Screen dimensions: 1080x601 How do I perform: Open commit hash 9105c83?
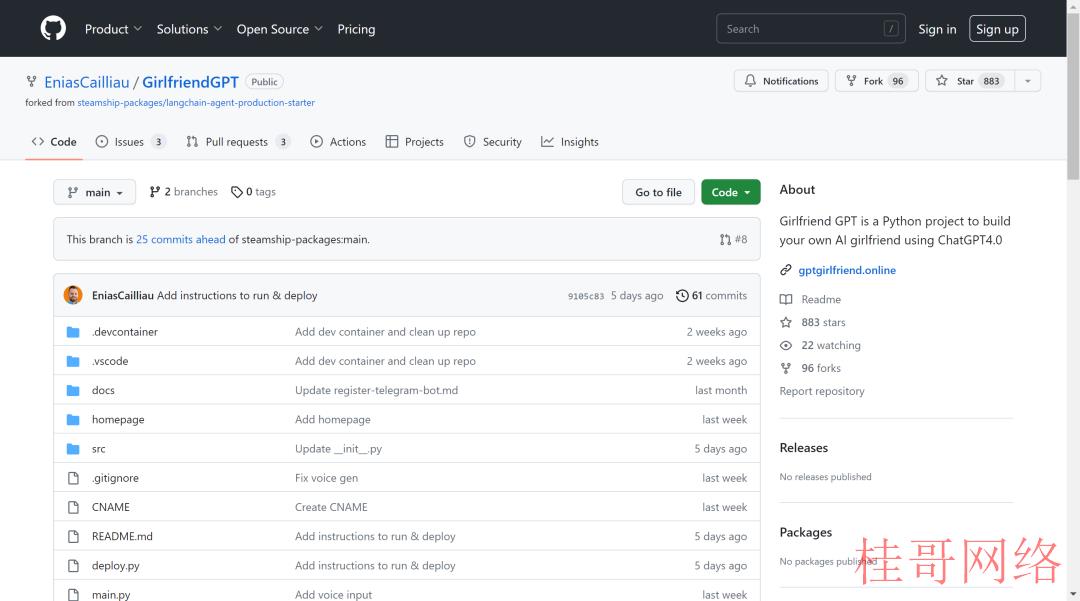(585, 296)
